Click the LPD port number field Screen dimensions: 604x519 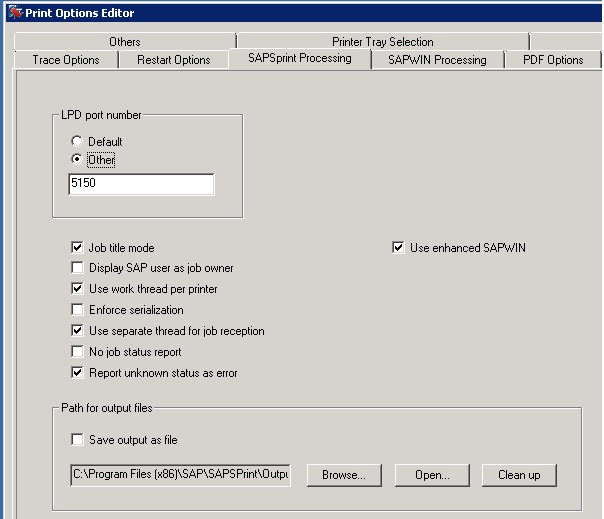click(140, 185)
